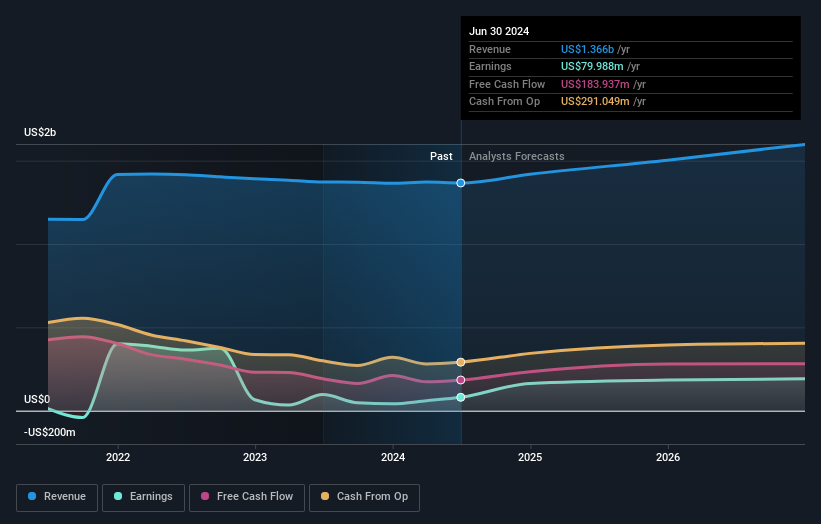
Task: Click the 2026 x-axis label
Action: (x=668, y=458)
